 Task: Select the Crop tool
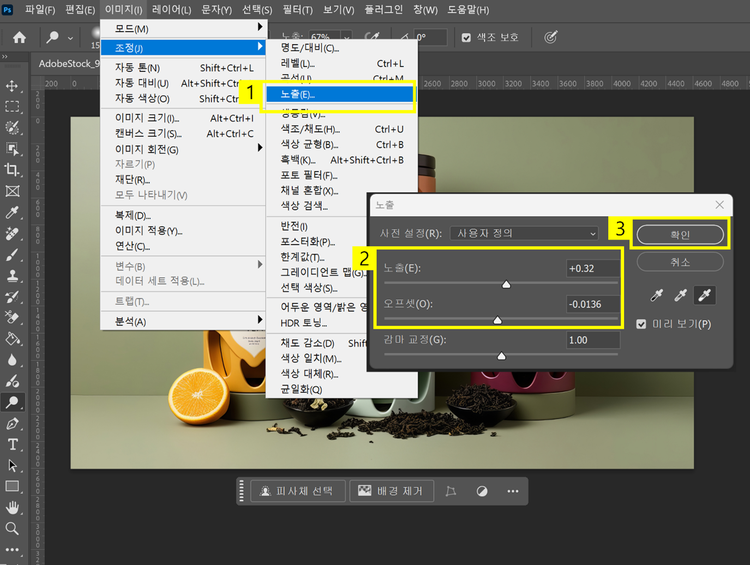(x=13, y=170)
